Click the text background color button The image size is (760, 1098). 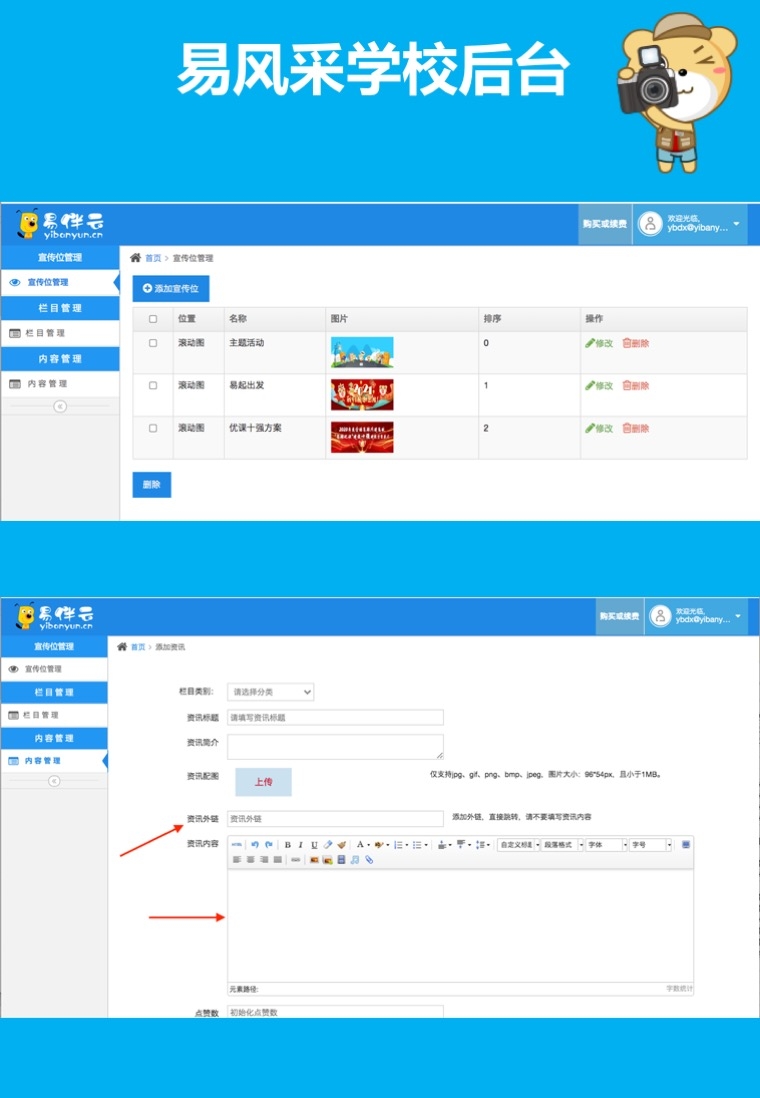pos(379,845)
